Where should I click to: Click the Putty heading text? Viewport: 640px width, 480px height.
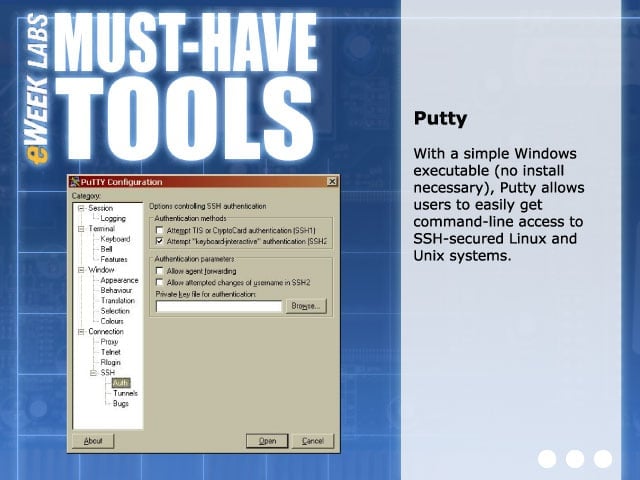coord(440,119)
